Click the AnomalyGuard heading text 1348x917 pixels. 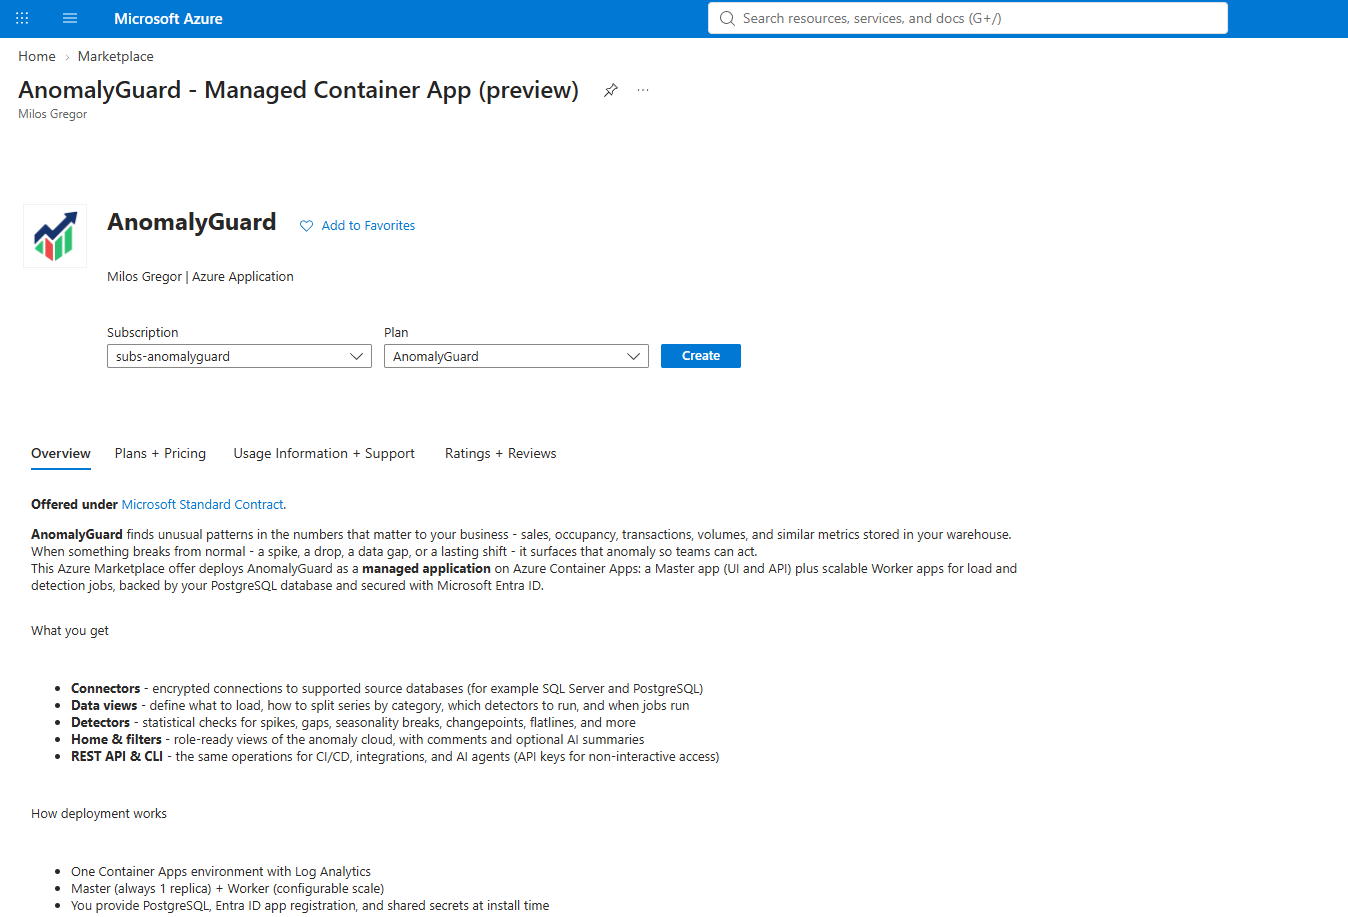tap(192, 222)
